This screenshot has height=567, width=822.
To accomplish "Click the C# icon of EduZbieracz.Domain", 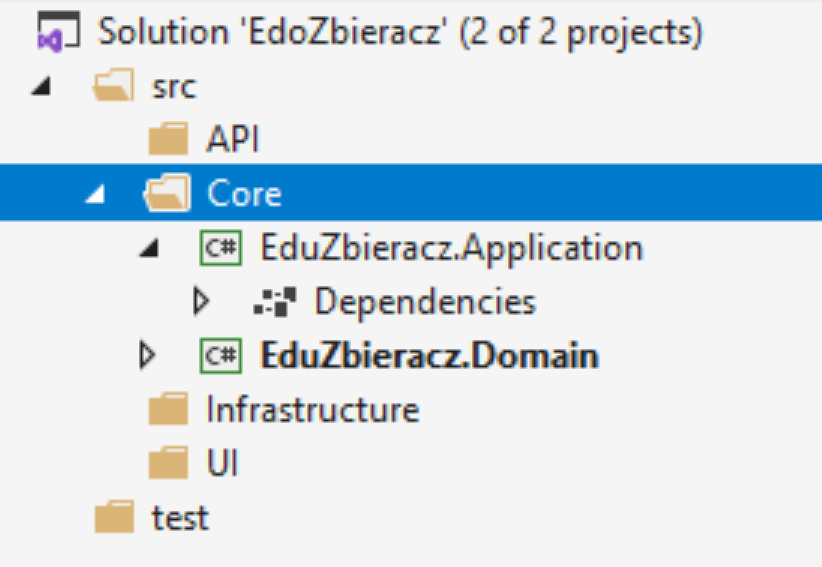I will 221,356.
